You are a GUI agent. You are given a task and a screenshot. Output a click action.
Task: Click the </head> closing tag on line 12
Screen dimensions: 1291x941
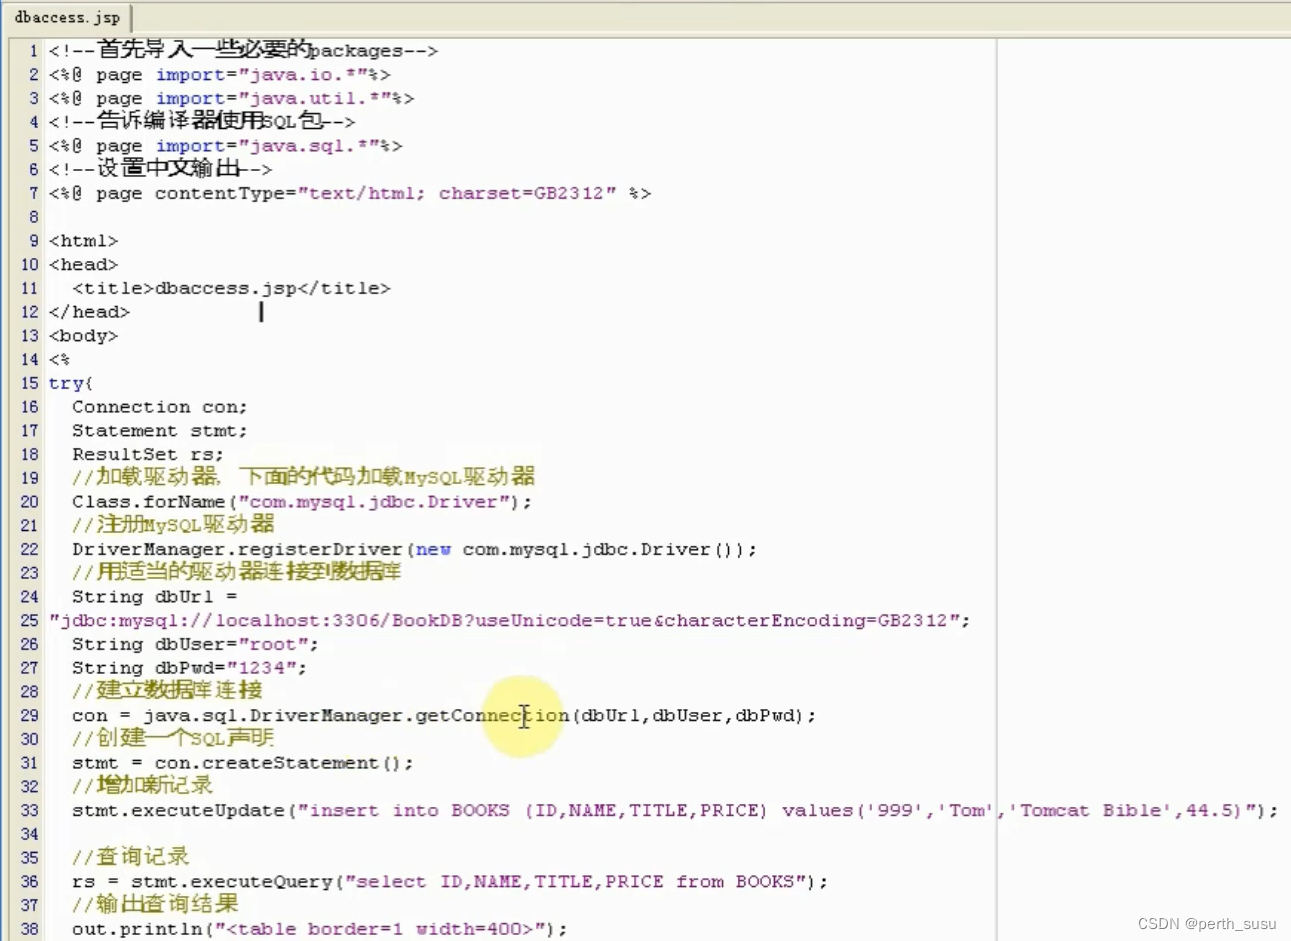(89, 312)
